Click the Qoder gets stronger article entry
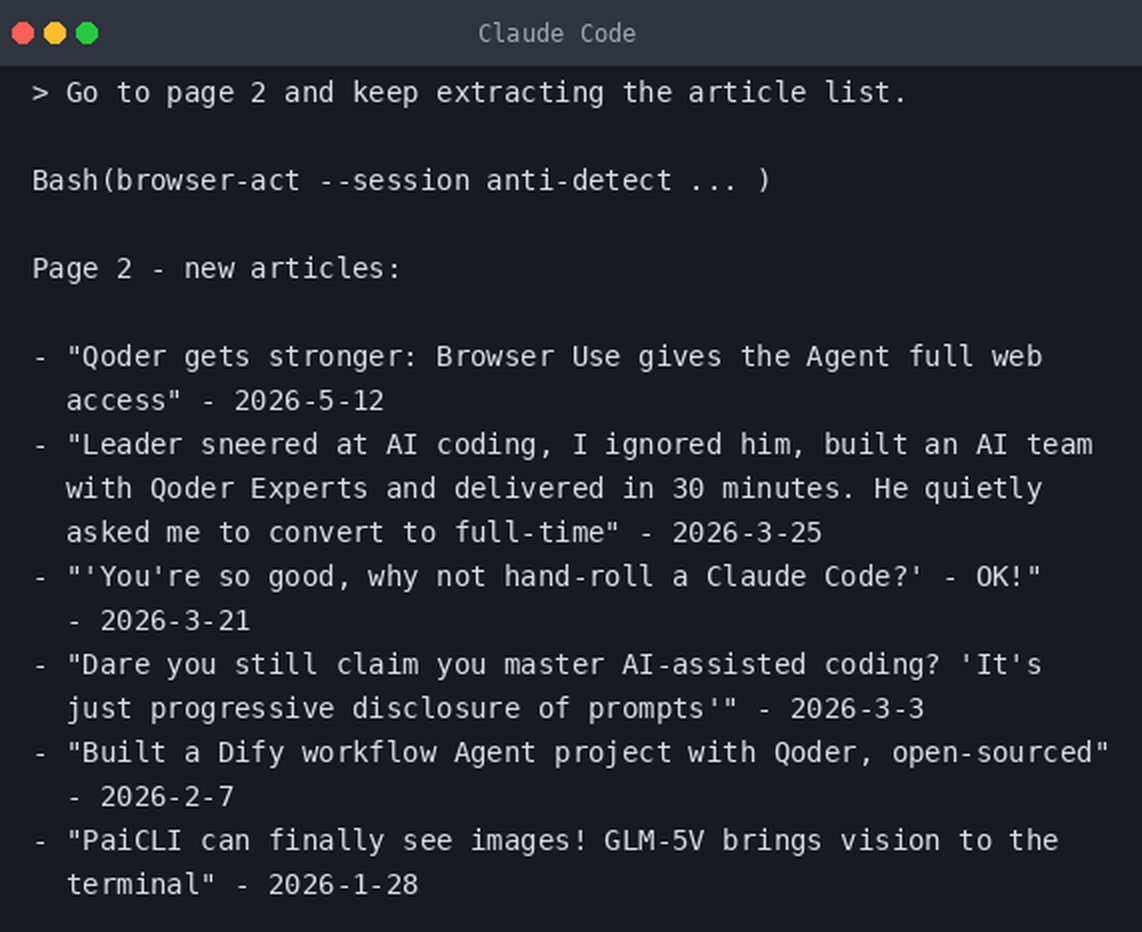This screenshot has height=932, width=1142. [x=554, y=379]
